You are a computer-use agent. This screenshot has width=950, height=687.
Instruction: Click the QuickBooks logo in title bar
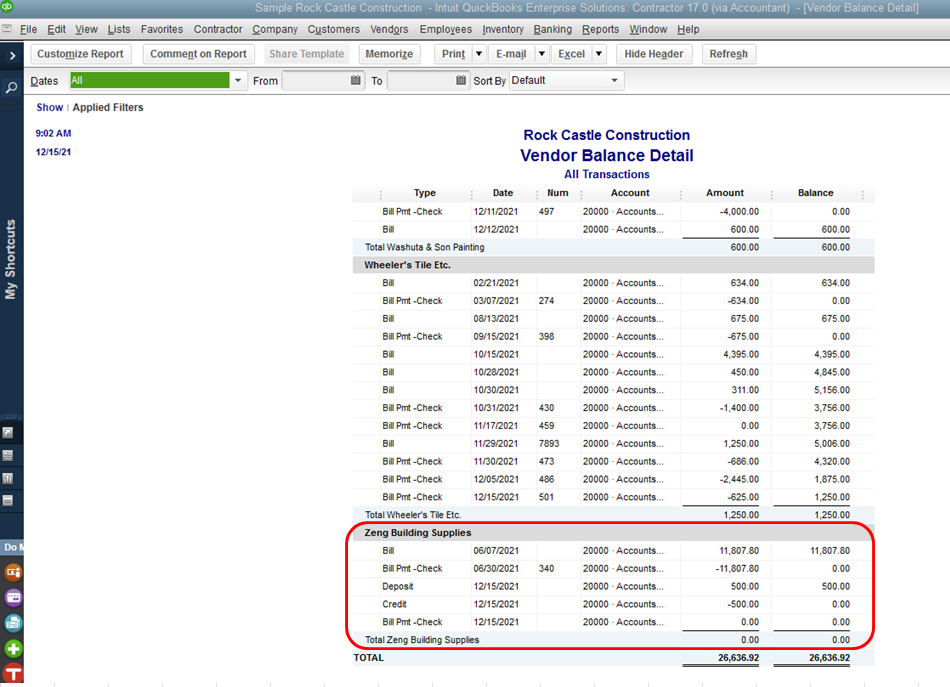point(7,7)
